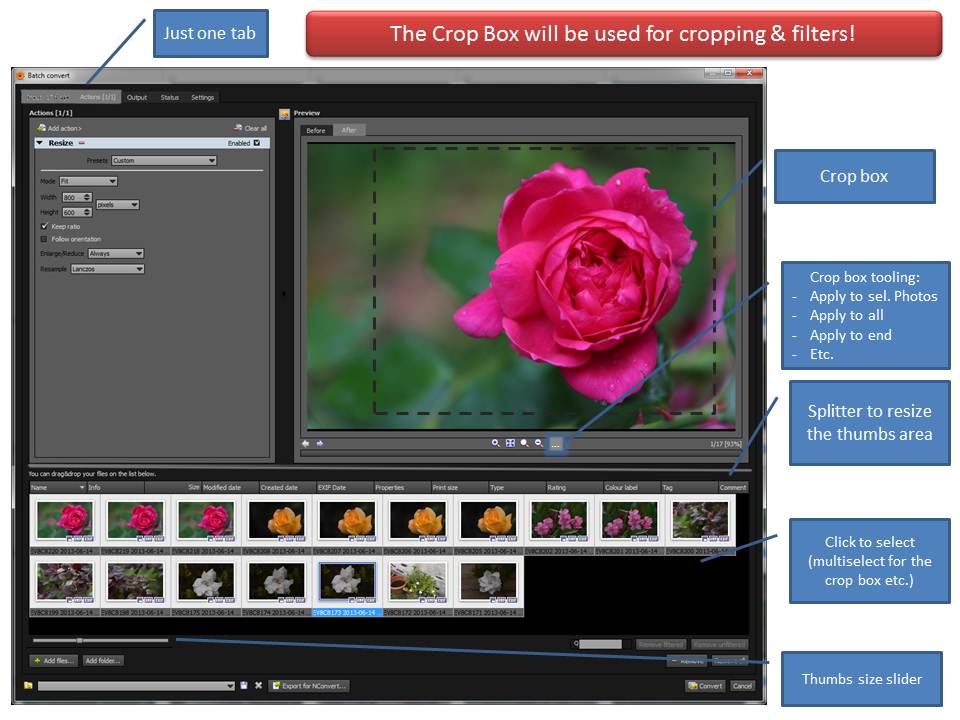Switch to the Settings tab
The image size is (960, 720).
point(203,97)
